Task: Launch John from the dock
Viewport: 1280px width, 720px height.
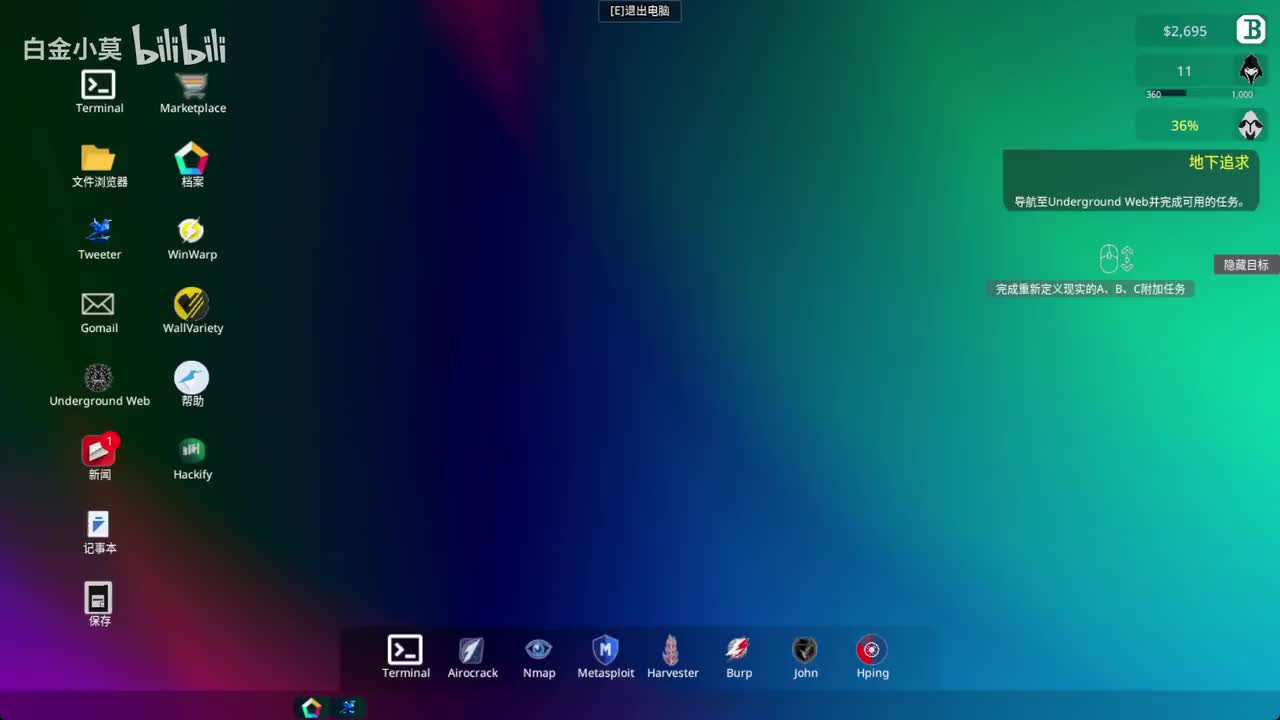Action: (805, 650)
